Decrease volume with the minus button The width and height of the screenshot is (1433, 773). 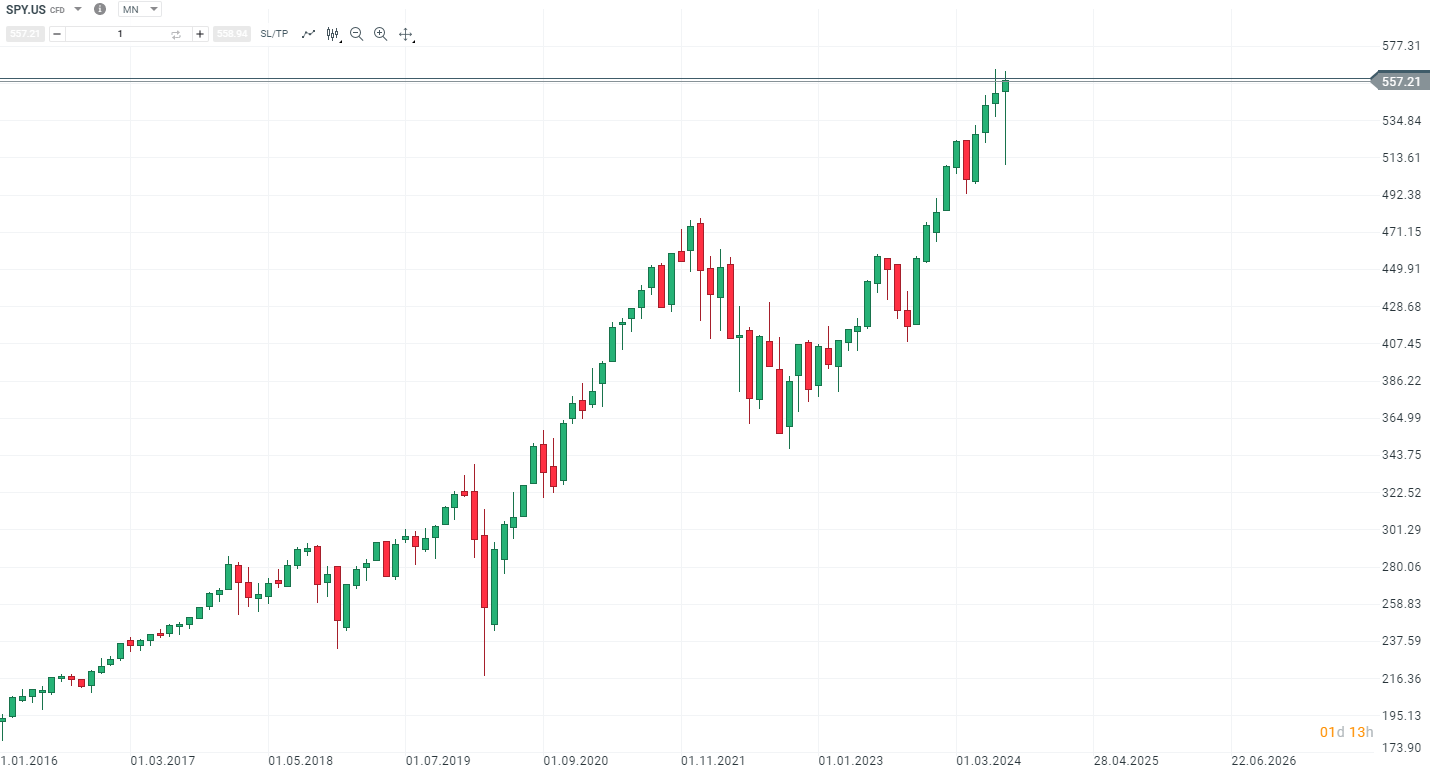[x=57, y=34]
